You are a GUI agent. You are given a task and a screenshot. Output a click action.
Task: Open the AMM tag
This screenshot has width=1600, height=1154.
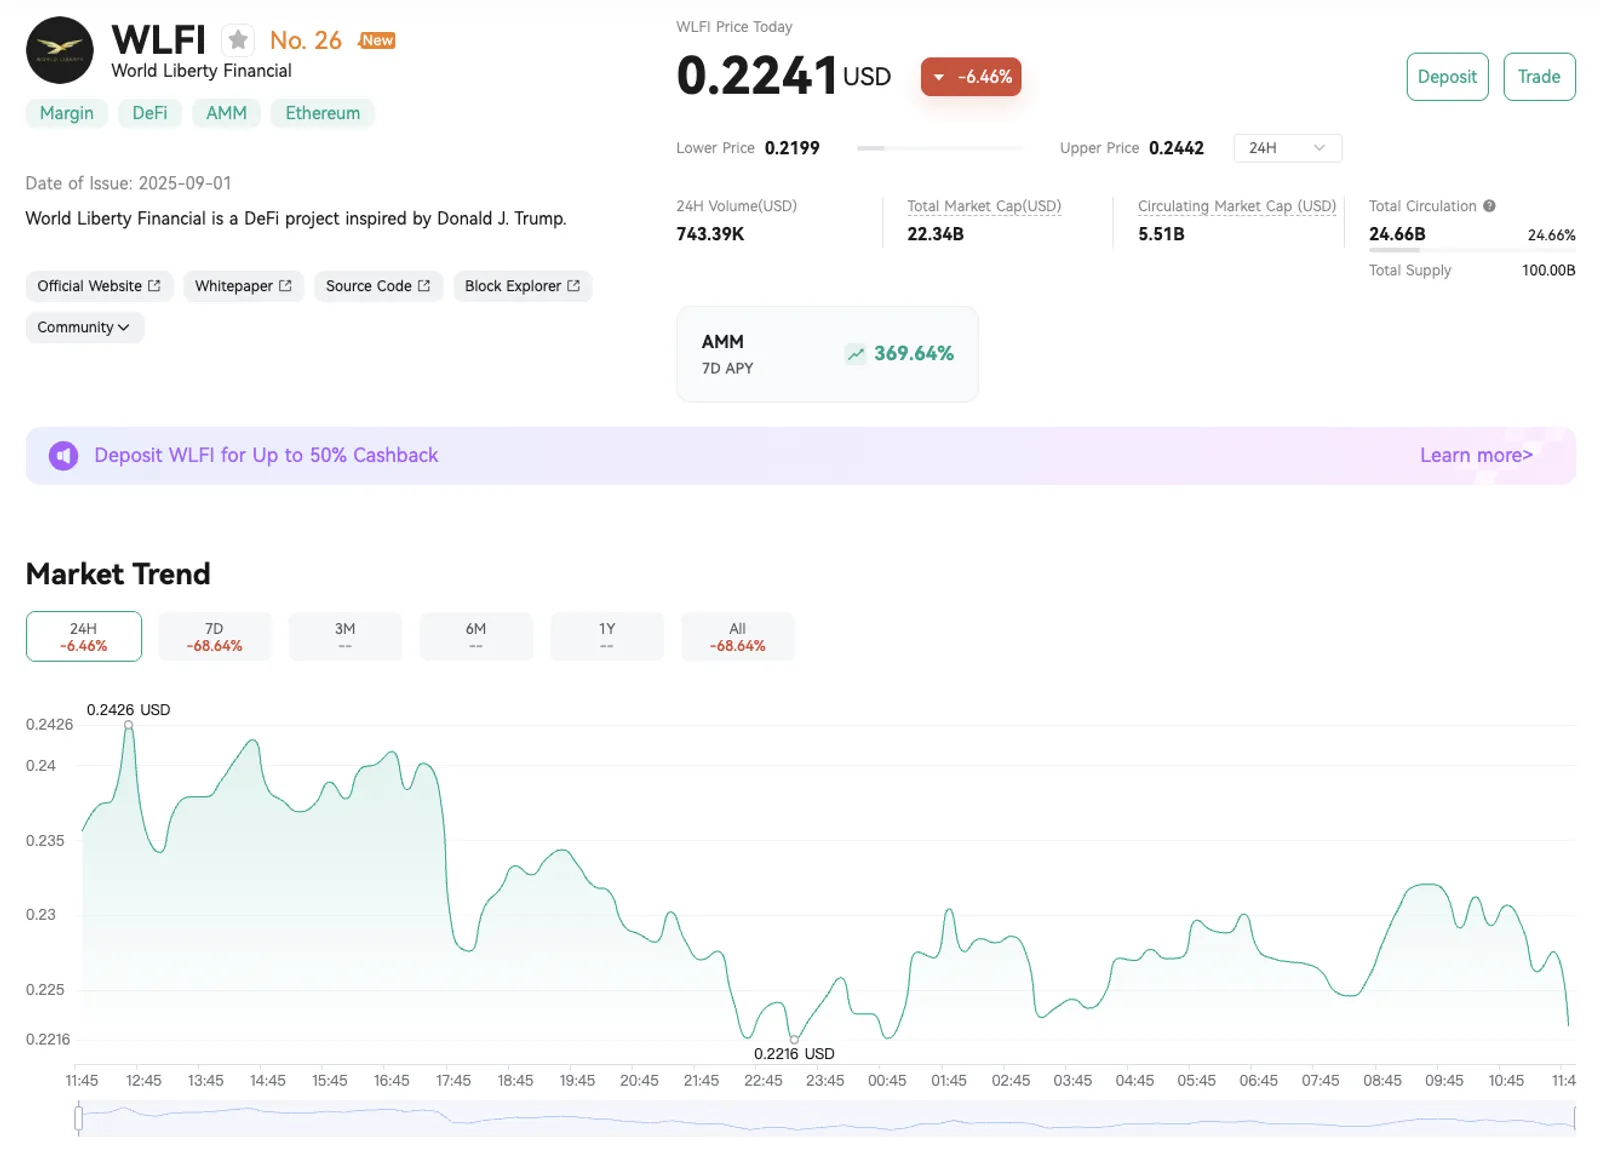coord(226,113)
